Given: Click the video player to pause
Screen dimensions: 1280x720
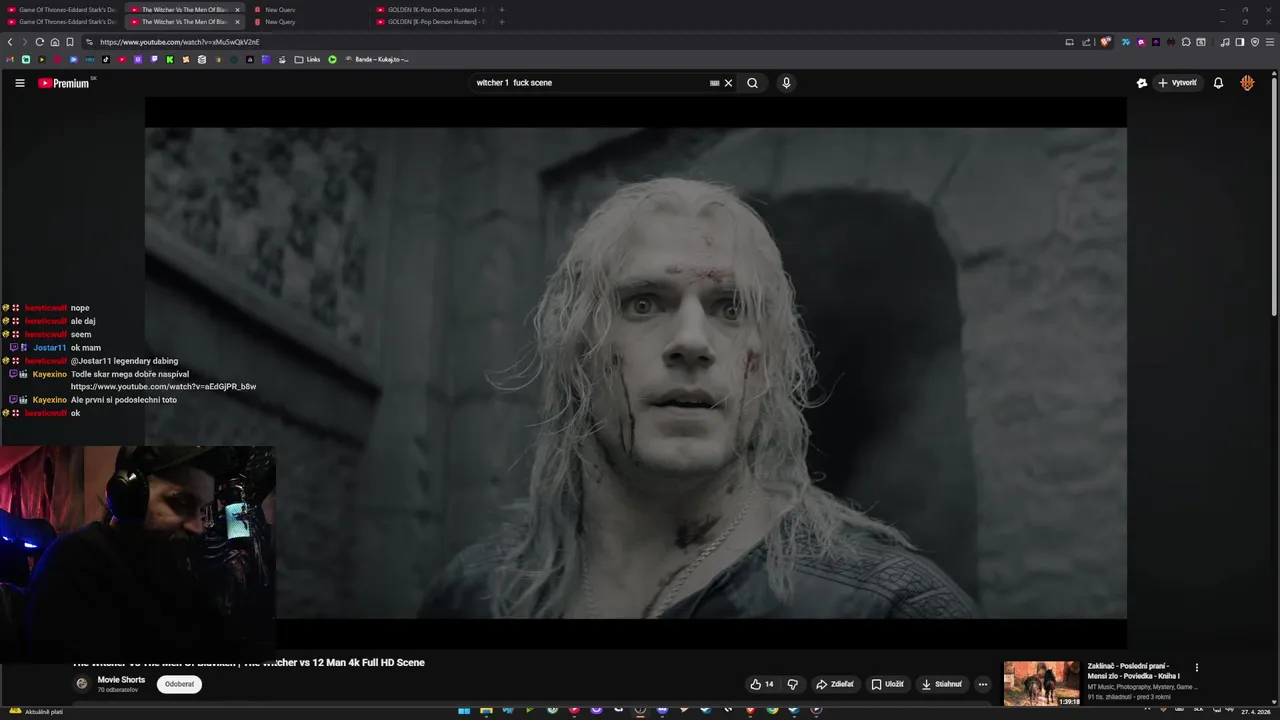Looking at the screenshot, I should [636, 372].
